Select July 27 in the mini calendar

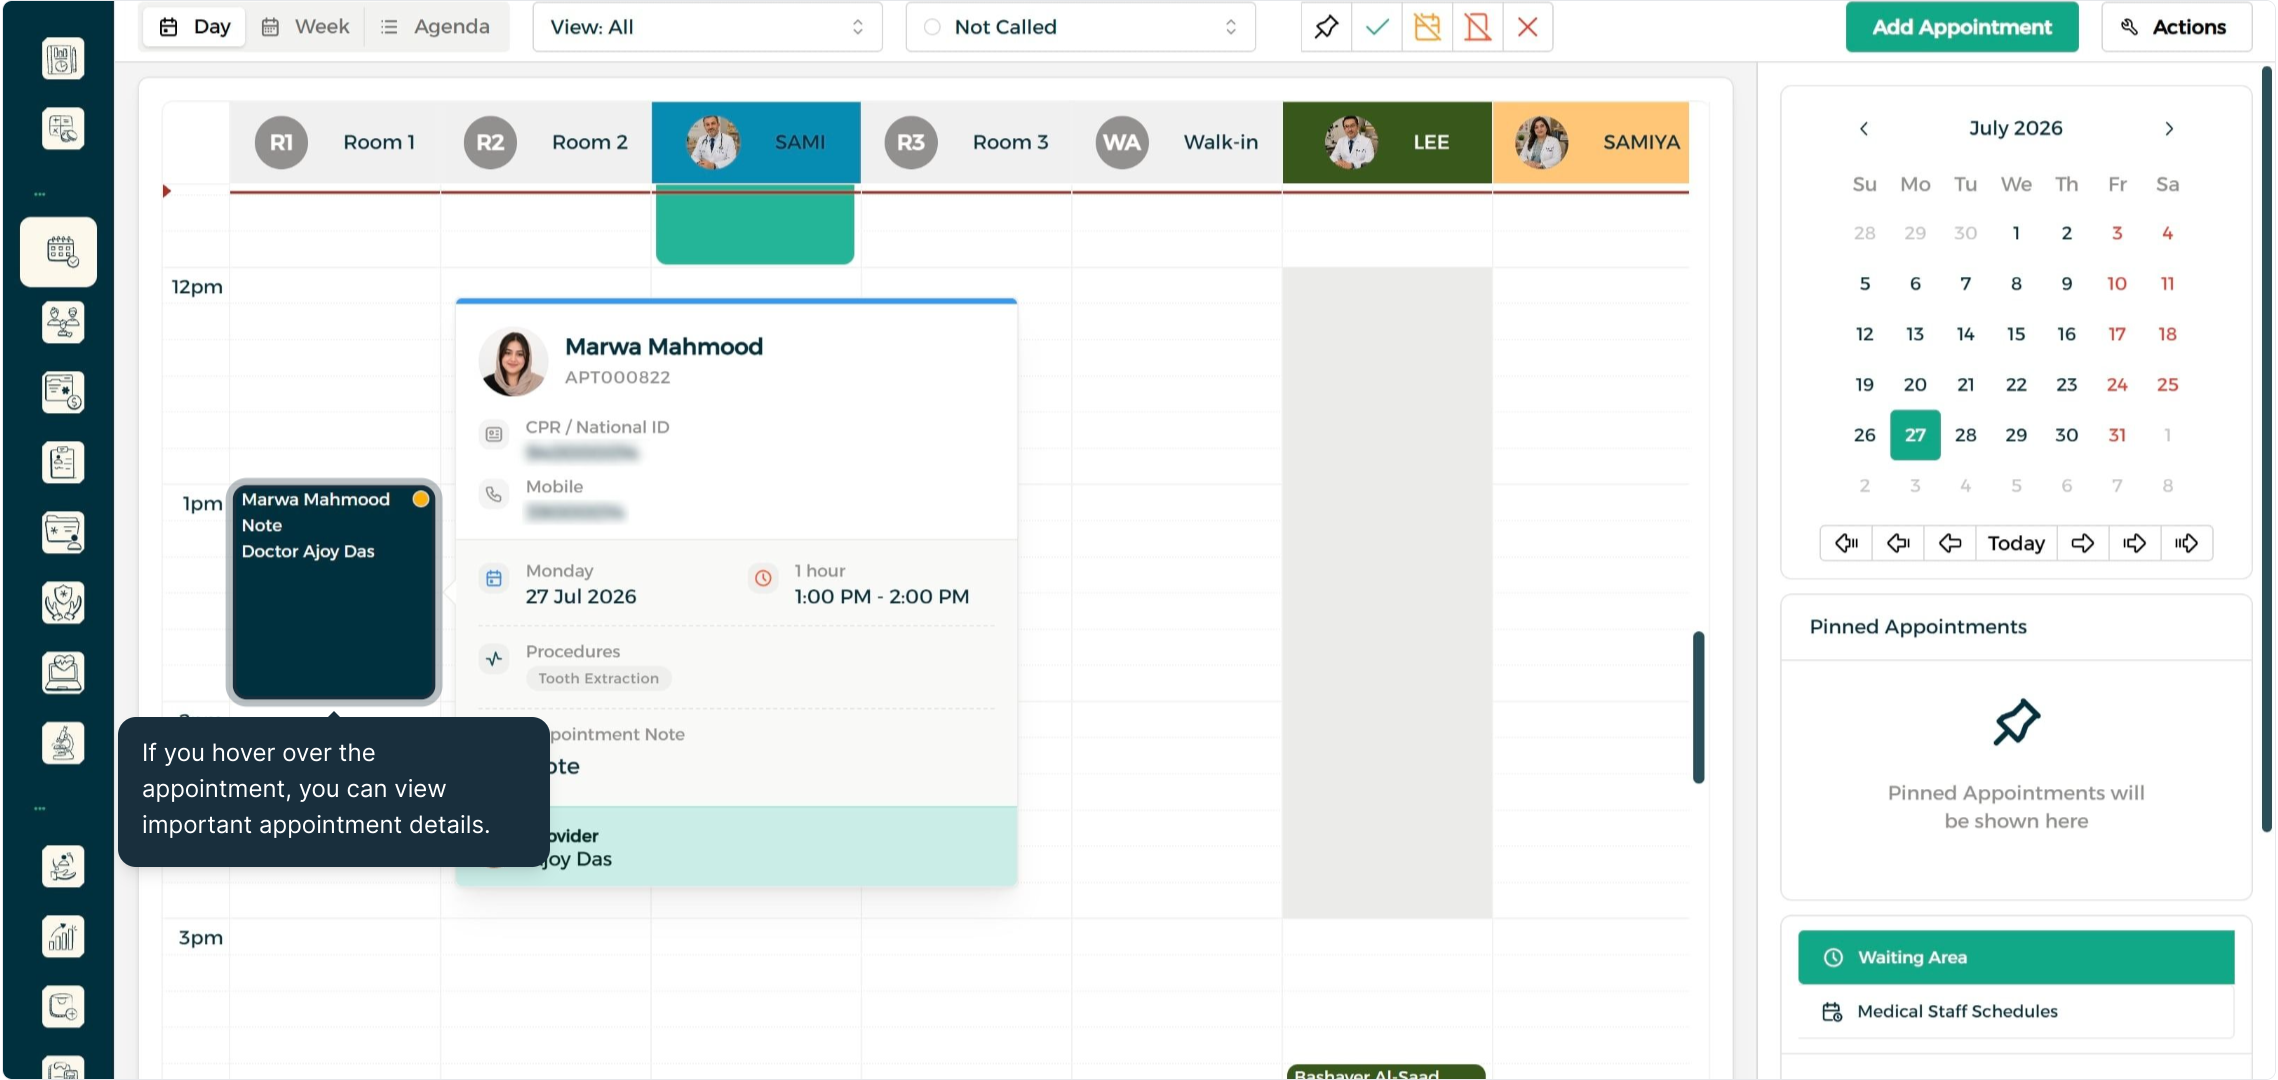(1915, 435)
